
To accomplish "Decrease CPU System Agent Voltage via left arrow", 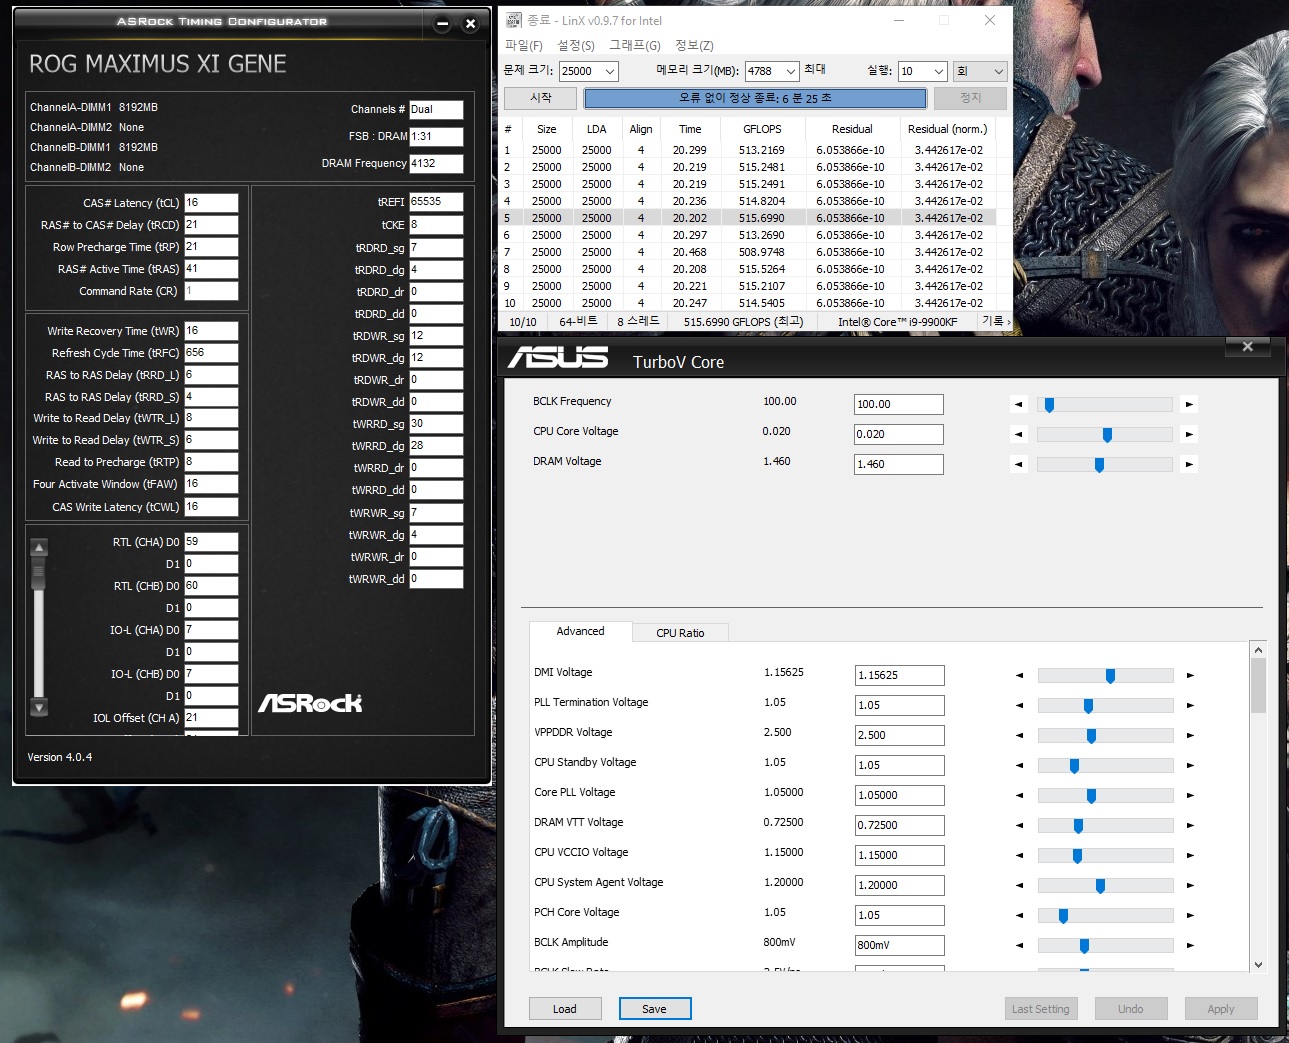I will (x=1020, y=885).
